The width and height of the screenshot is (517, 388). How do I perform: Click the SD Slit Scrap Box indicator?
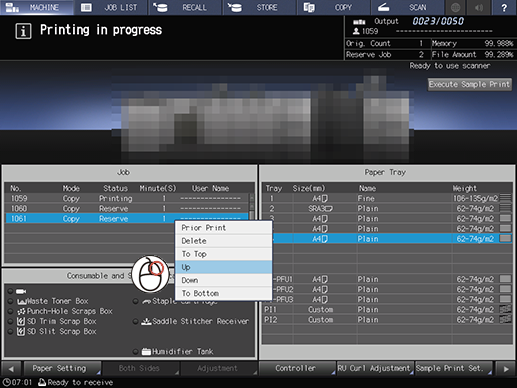(x=10, y=332)
